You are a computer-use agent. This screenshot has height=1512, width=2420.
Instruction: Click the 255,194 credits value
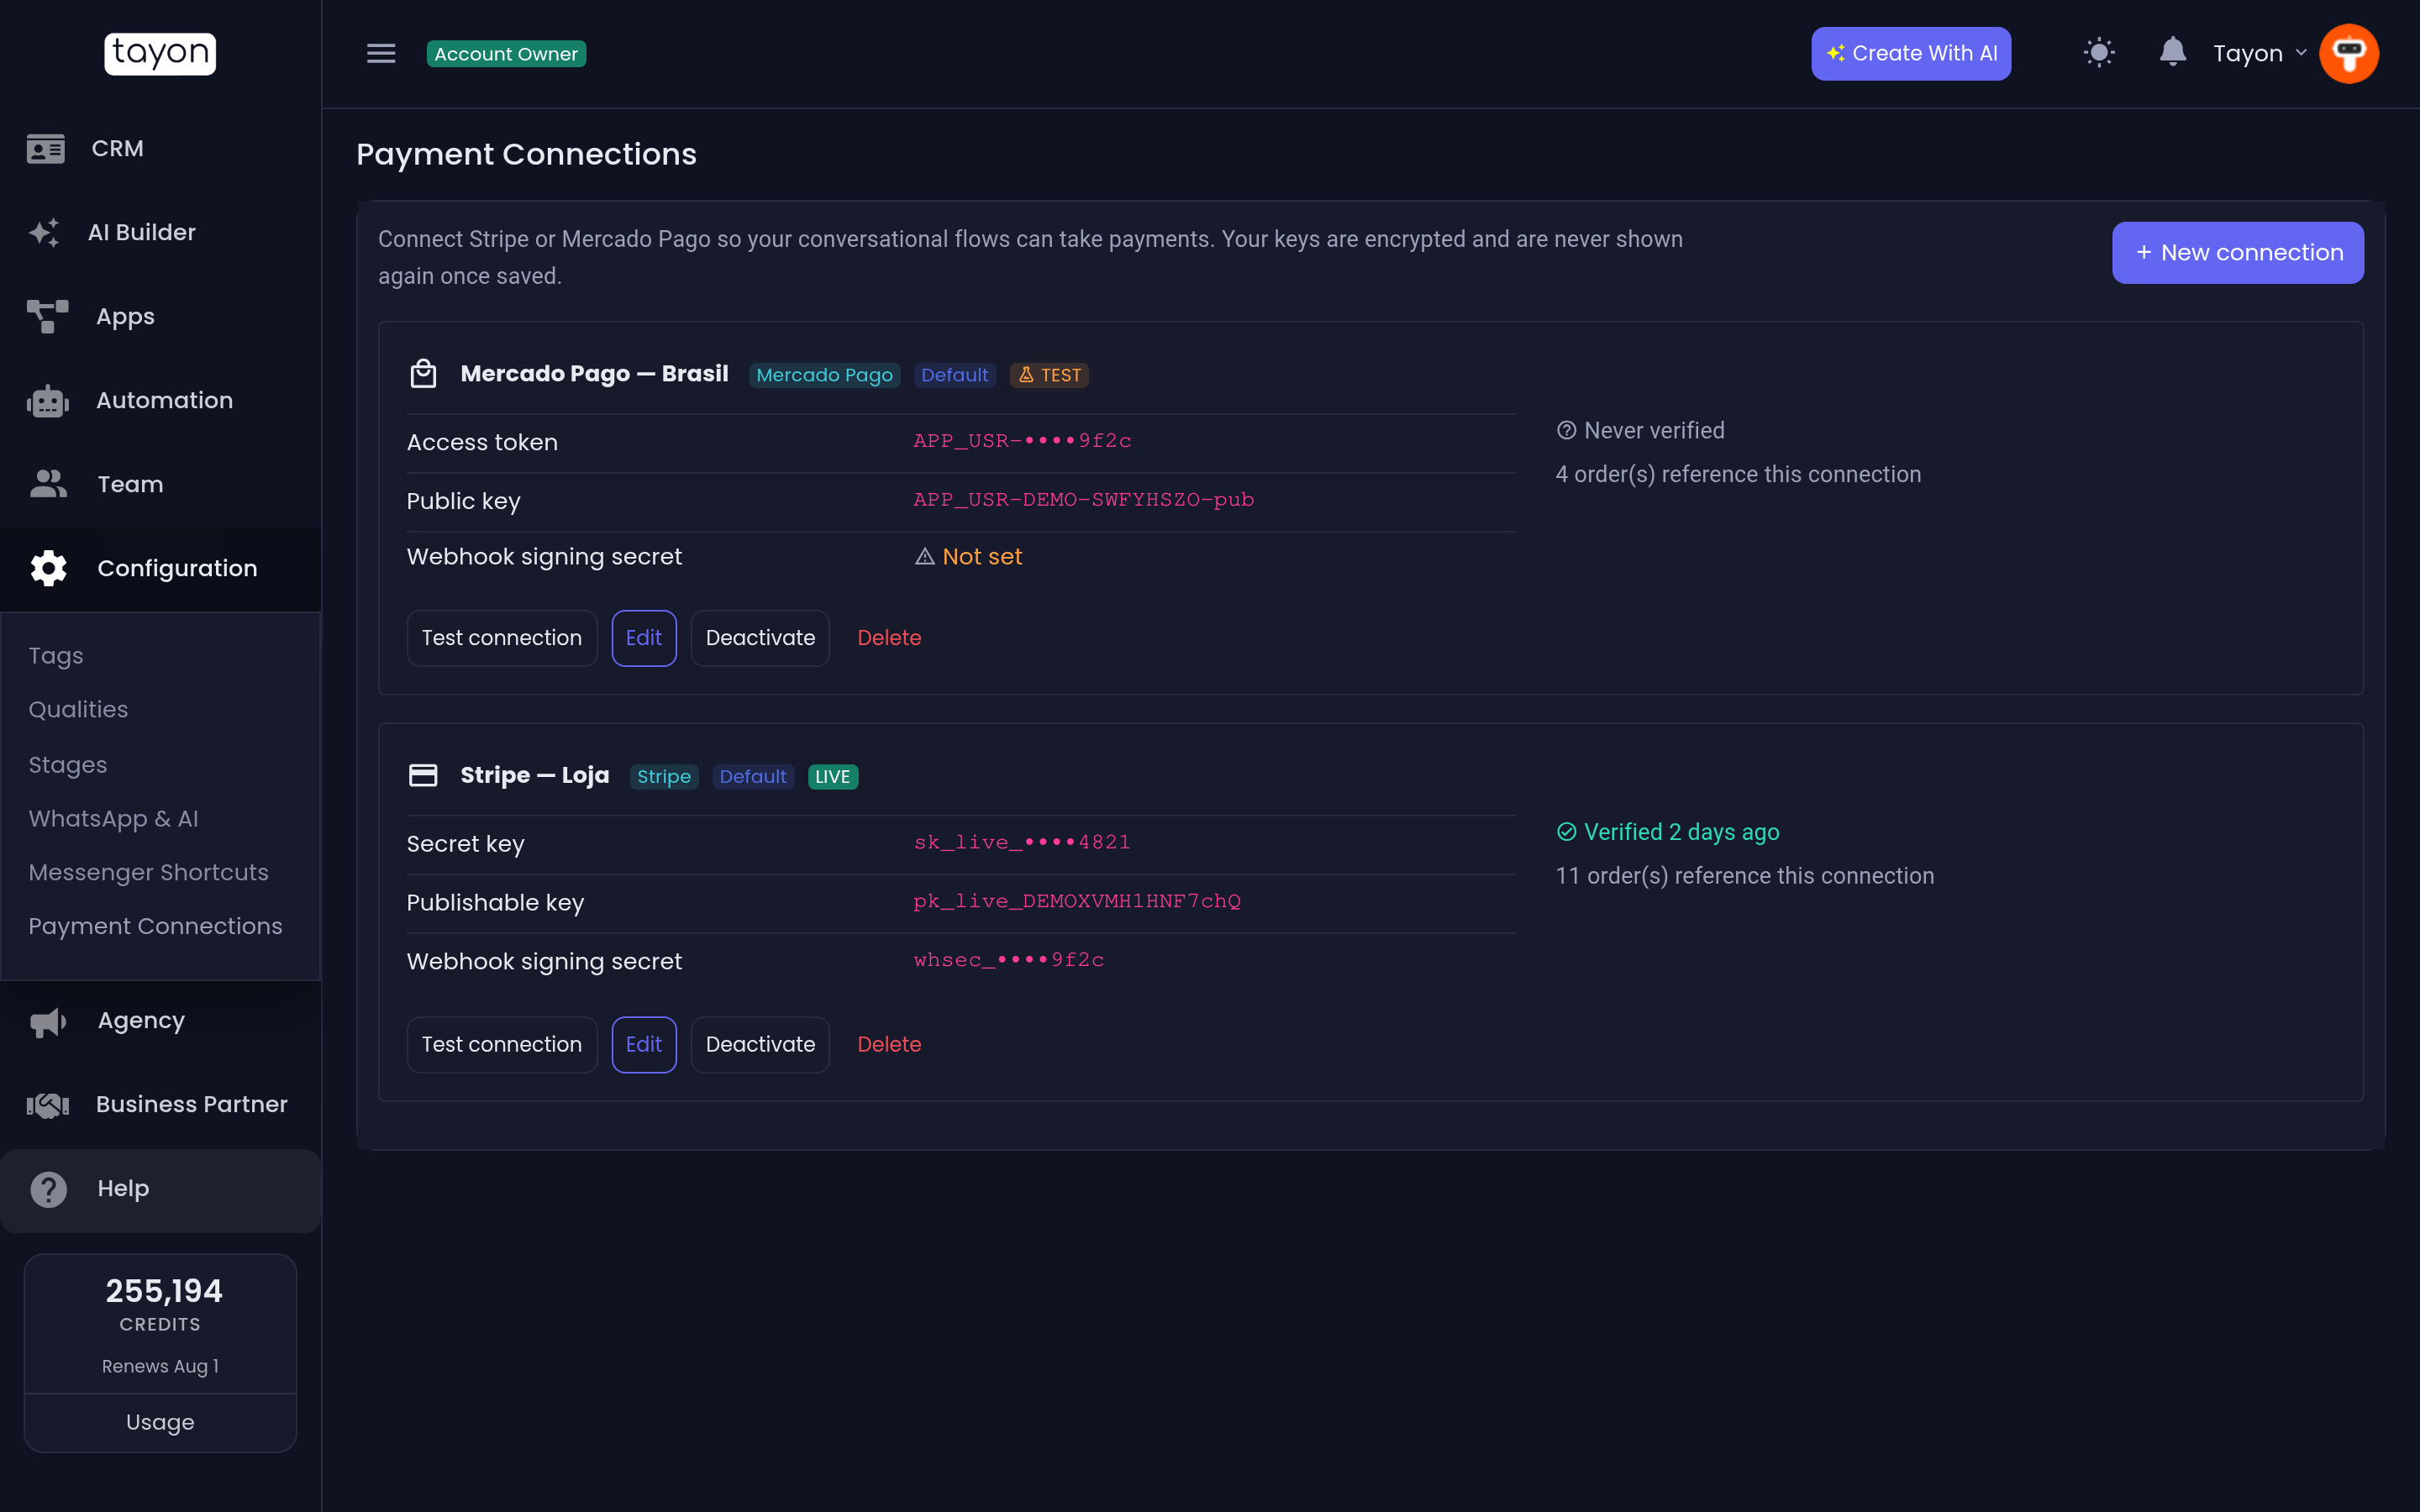tap(164, 1291)
